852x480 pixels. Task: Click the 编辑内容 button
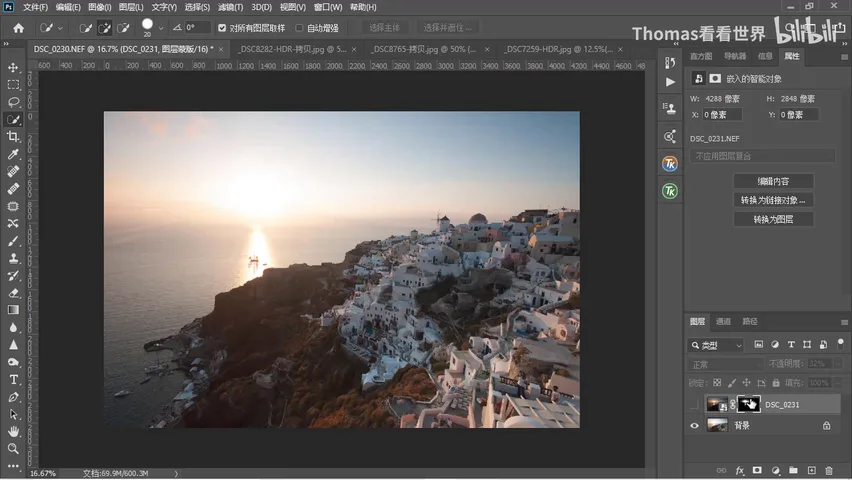click(x=773, y=181)
